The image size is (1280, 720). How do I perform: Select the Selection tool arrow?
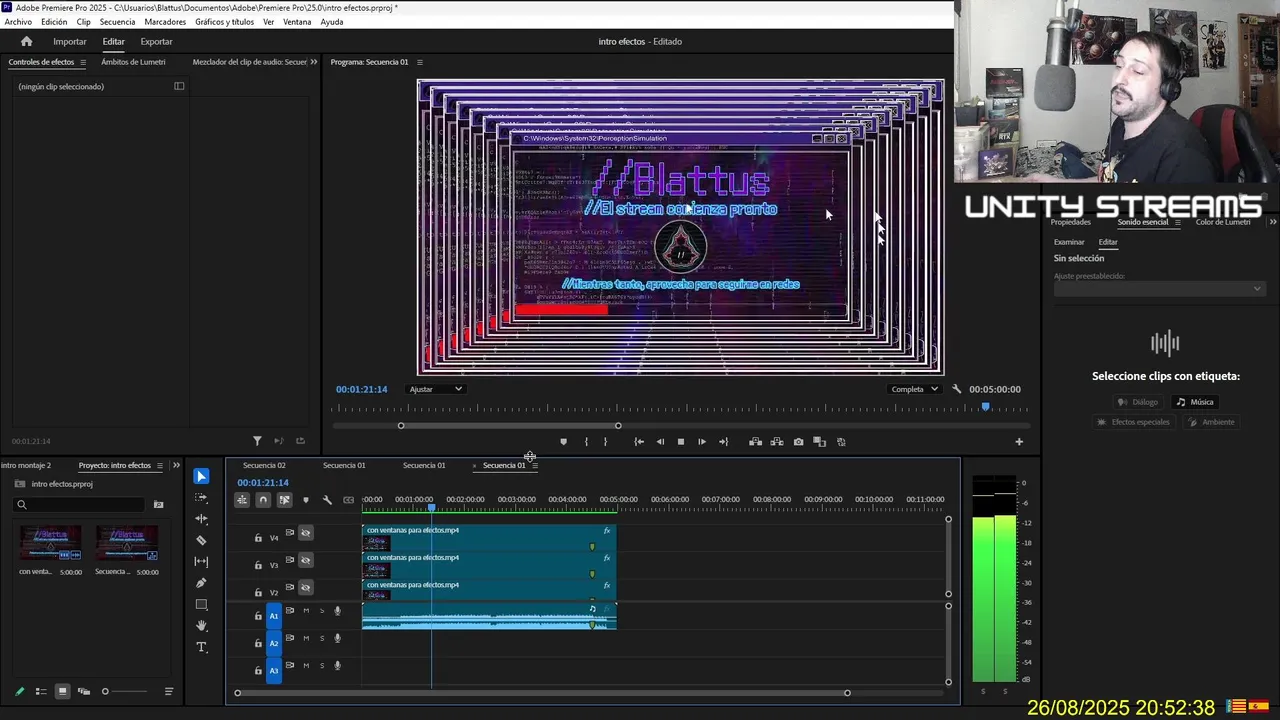click(201, 476)
